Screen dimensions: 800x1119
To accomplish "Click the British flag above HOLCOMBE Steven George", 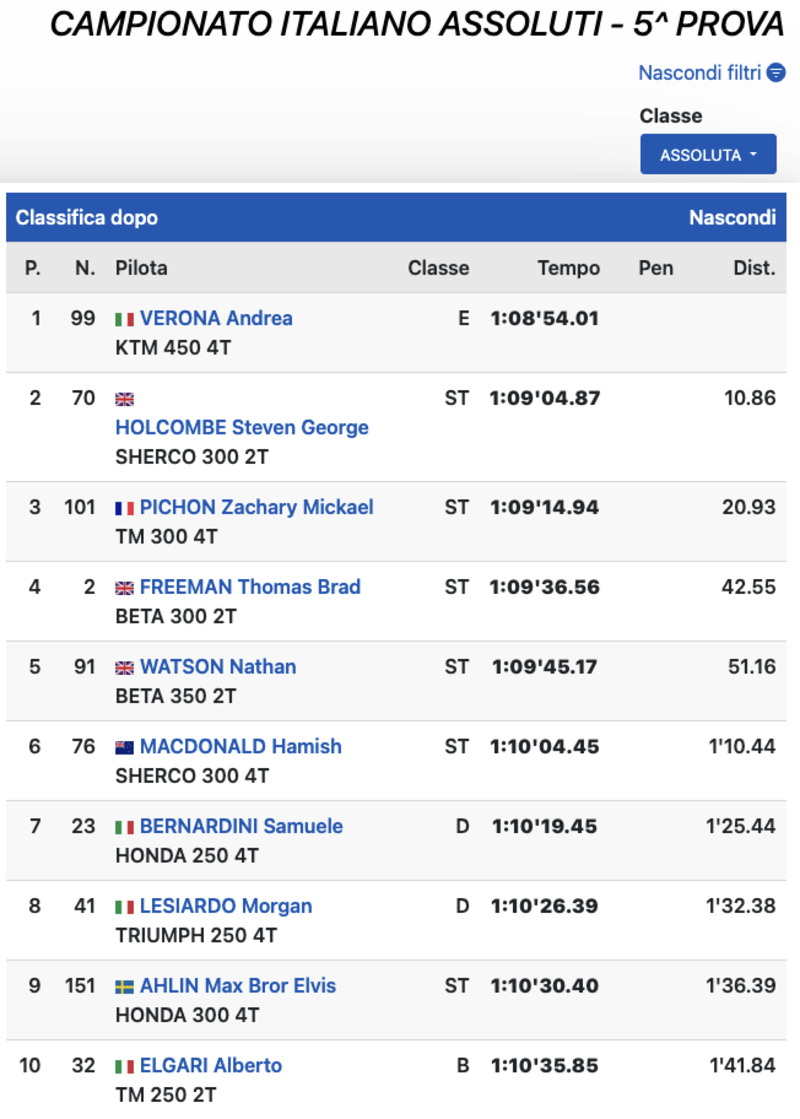I will click(124, 399).
